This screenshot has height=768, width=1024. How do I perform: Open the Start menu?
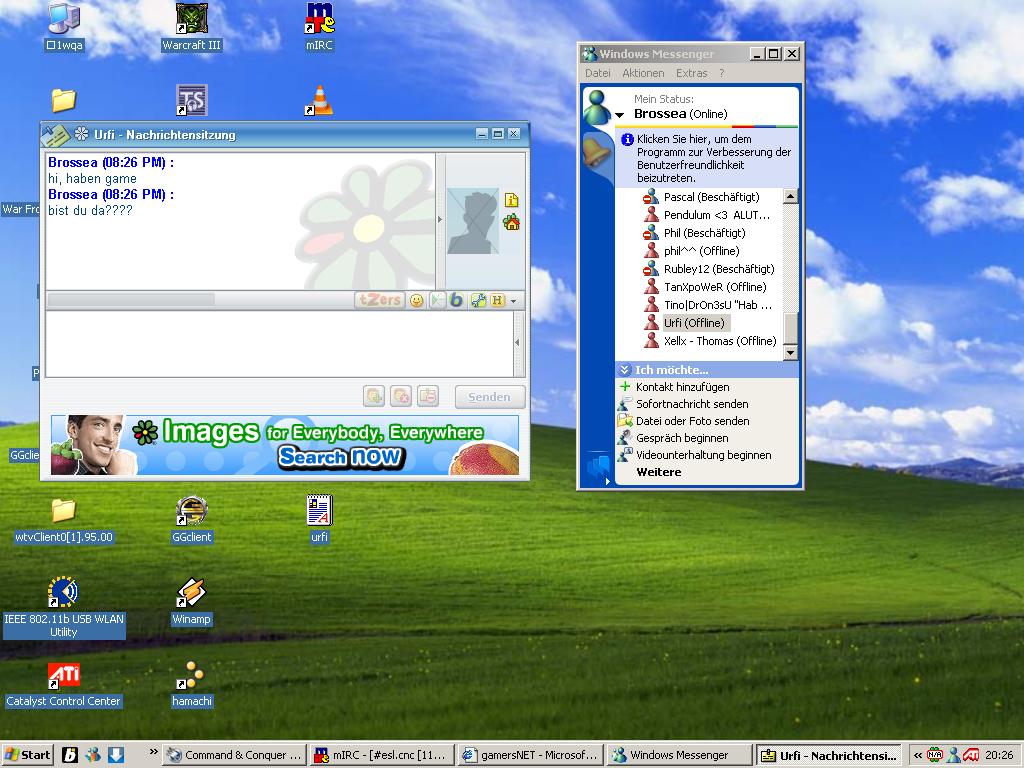[27, 755]
